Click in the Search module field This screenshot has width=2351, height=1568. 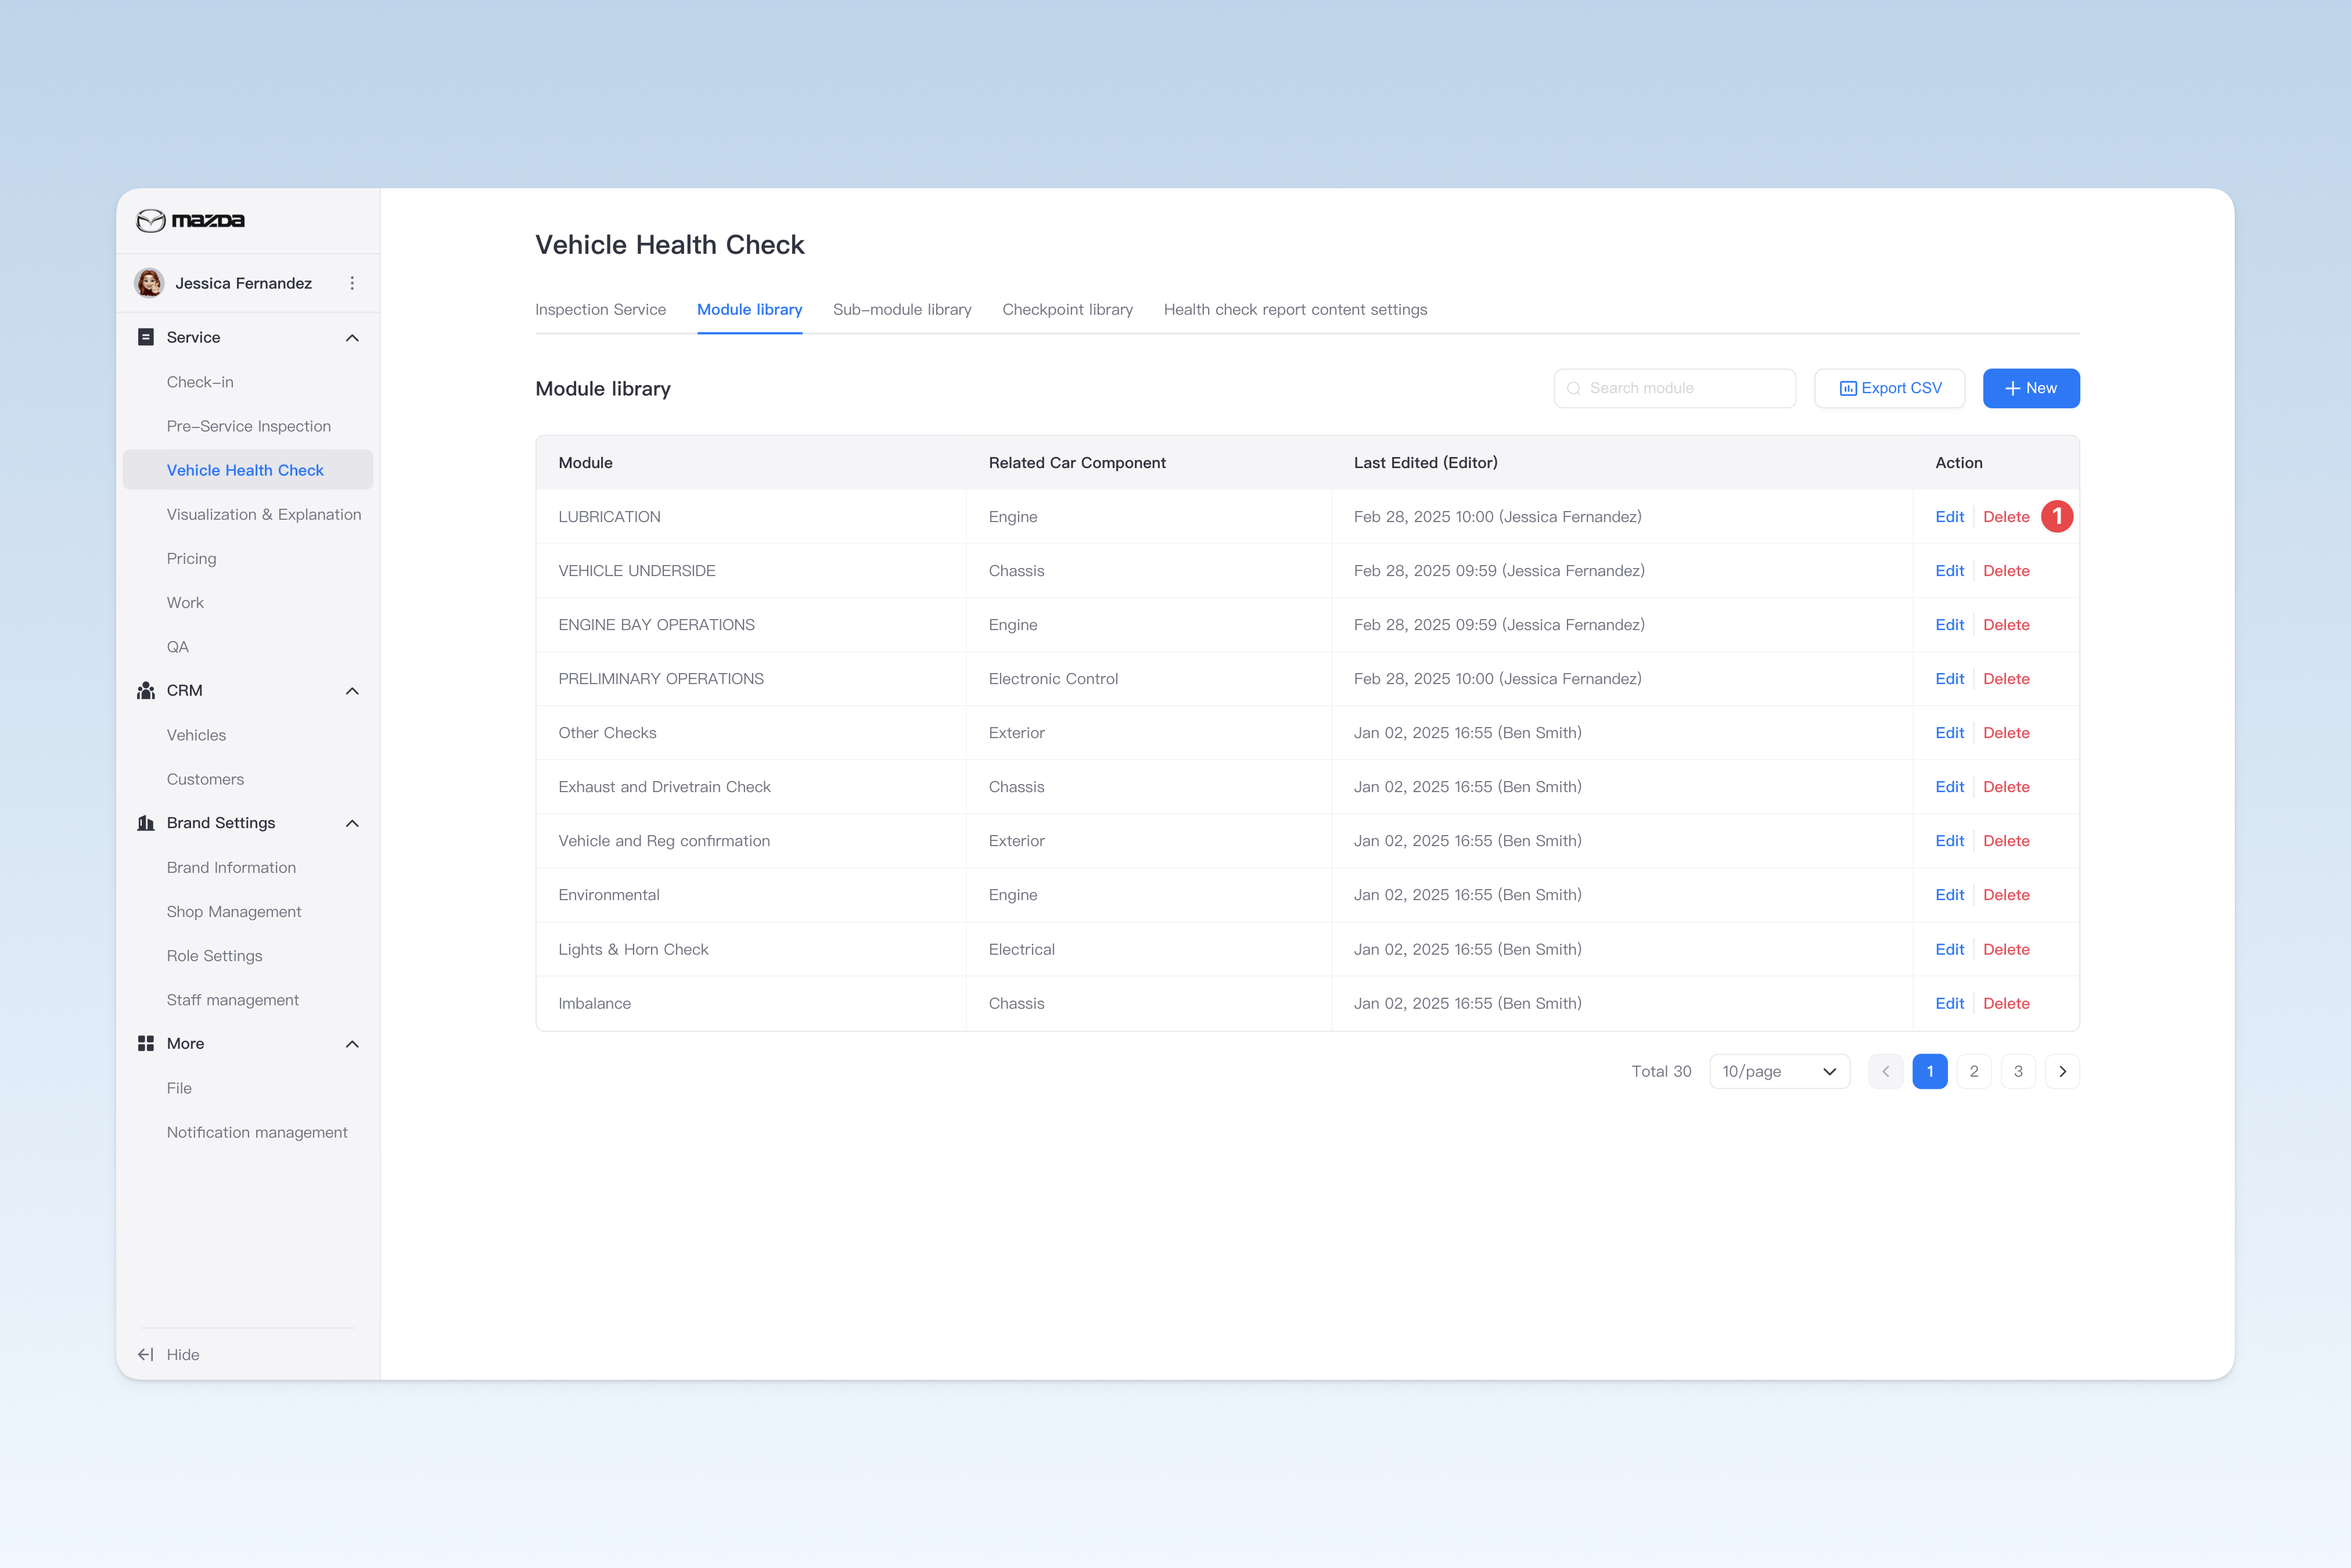(x=1674, y=388)
